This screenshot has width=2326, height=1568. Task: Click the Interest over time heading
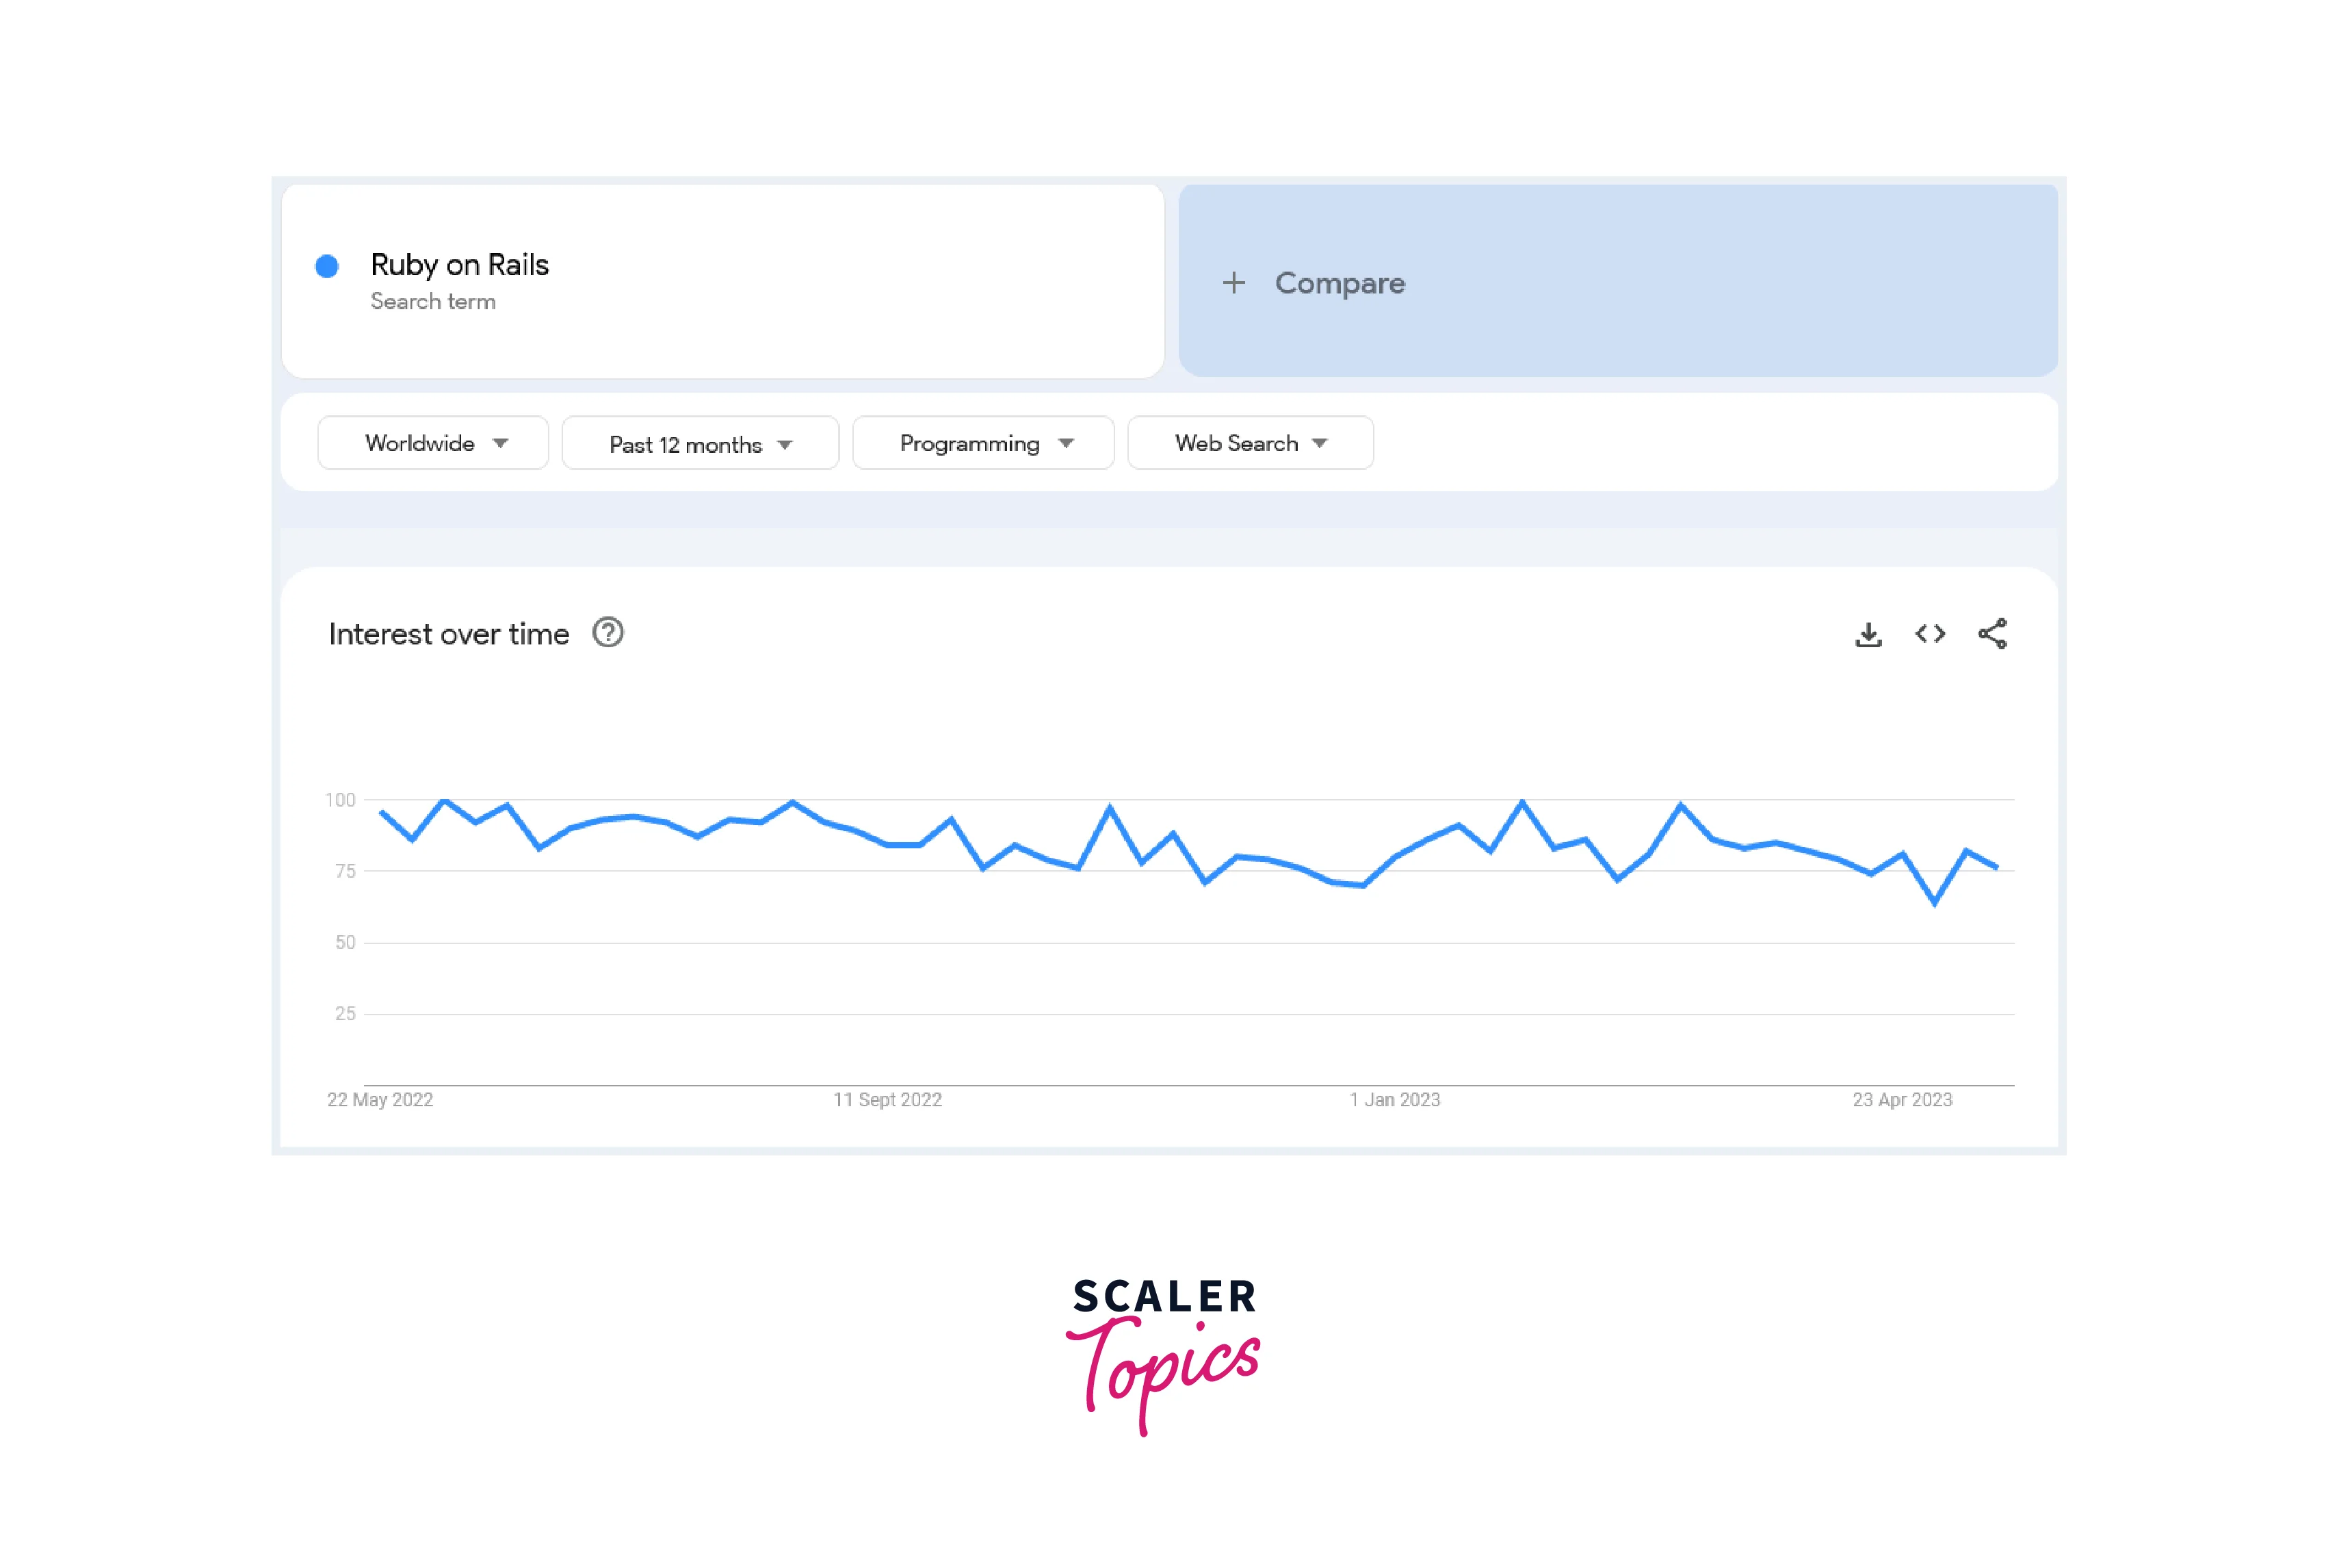point(449,634)
